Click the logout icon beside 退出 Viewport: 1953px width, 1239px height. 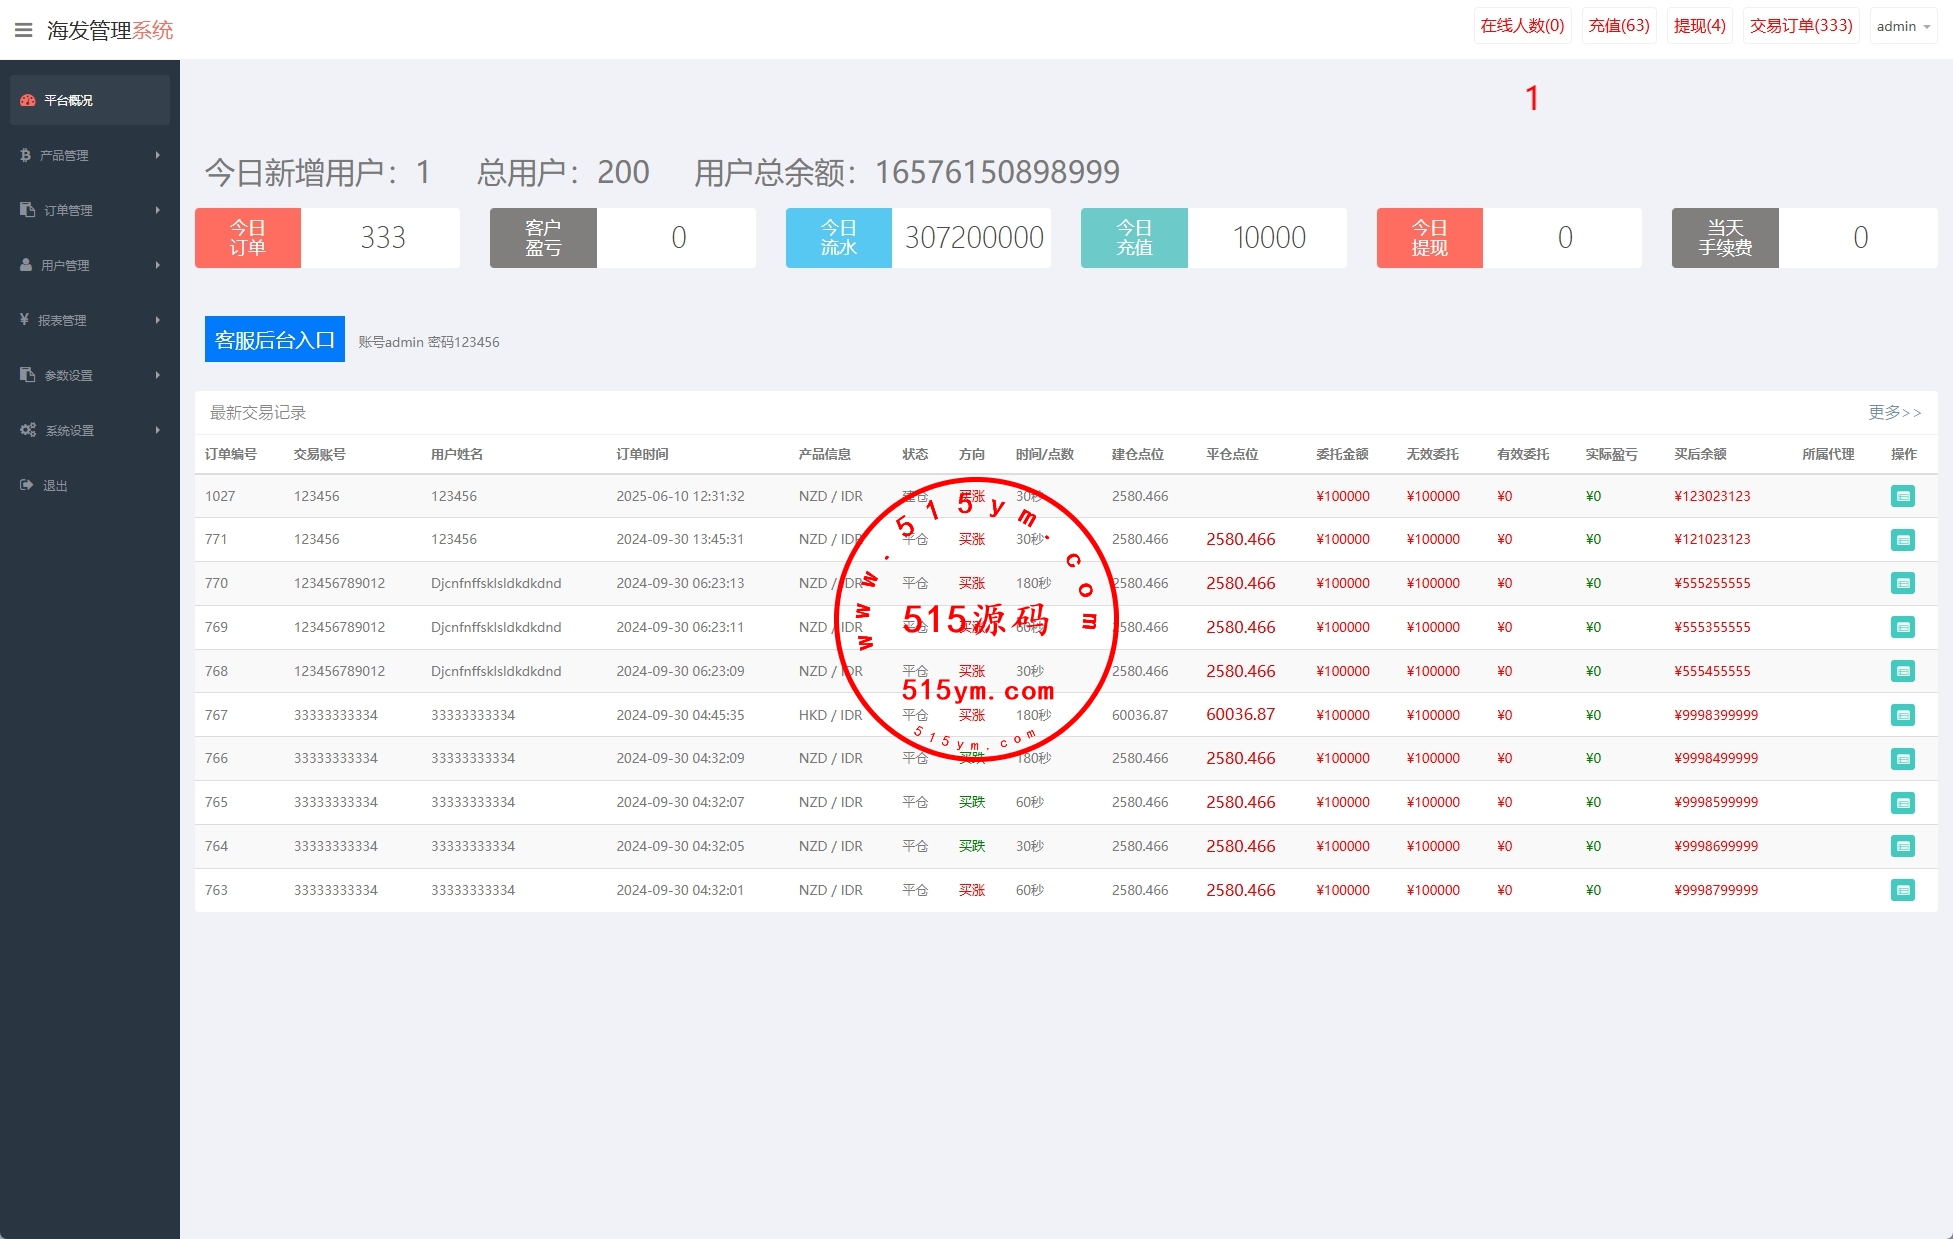point(26,485)
